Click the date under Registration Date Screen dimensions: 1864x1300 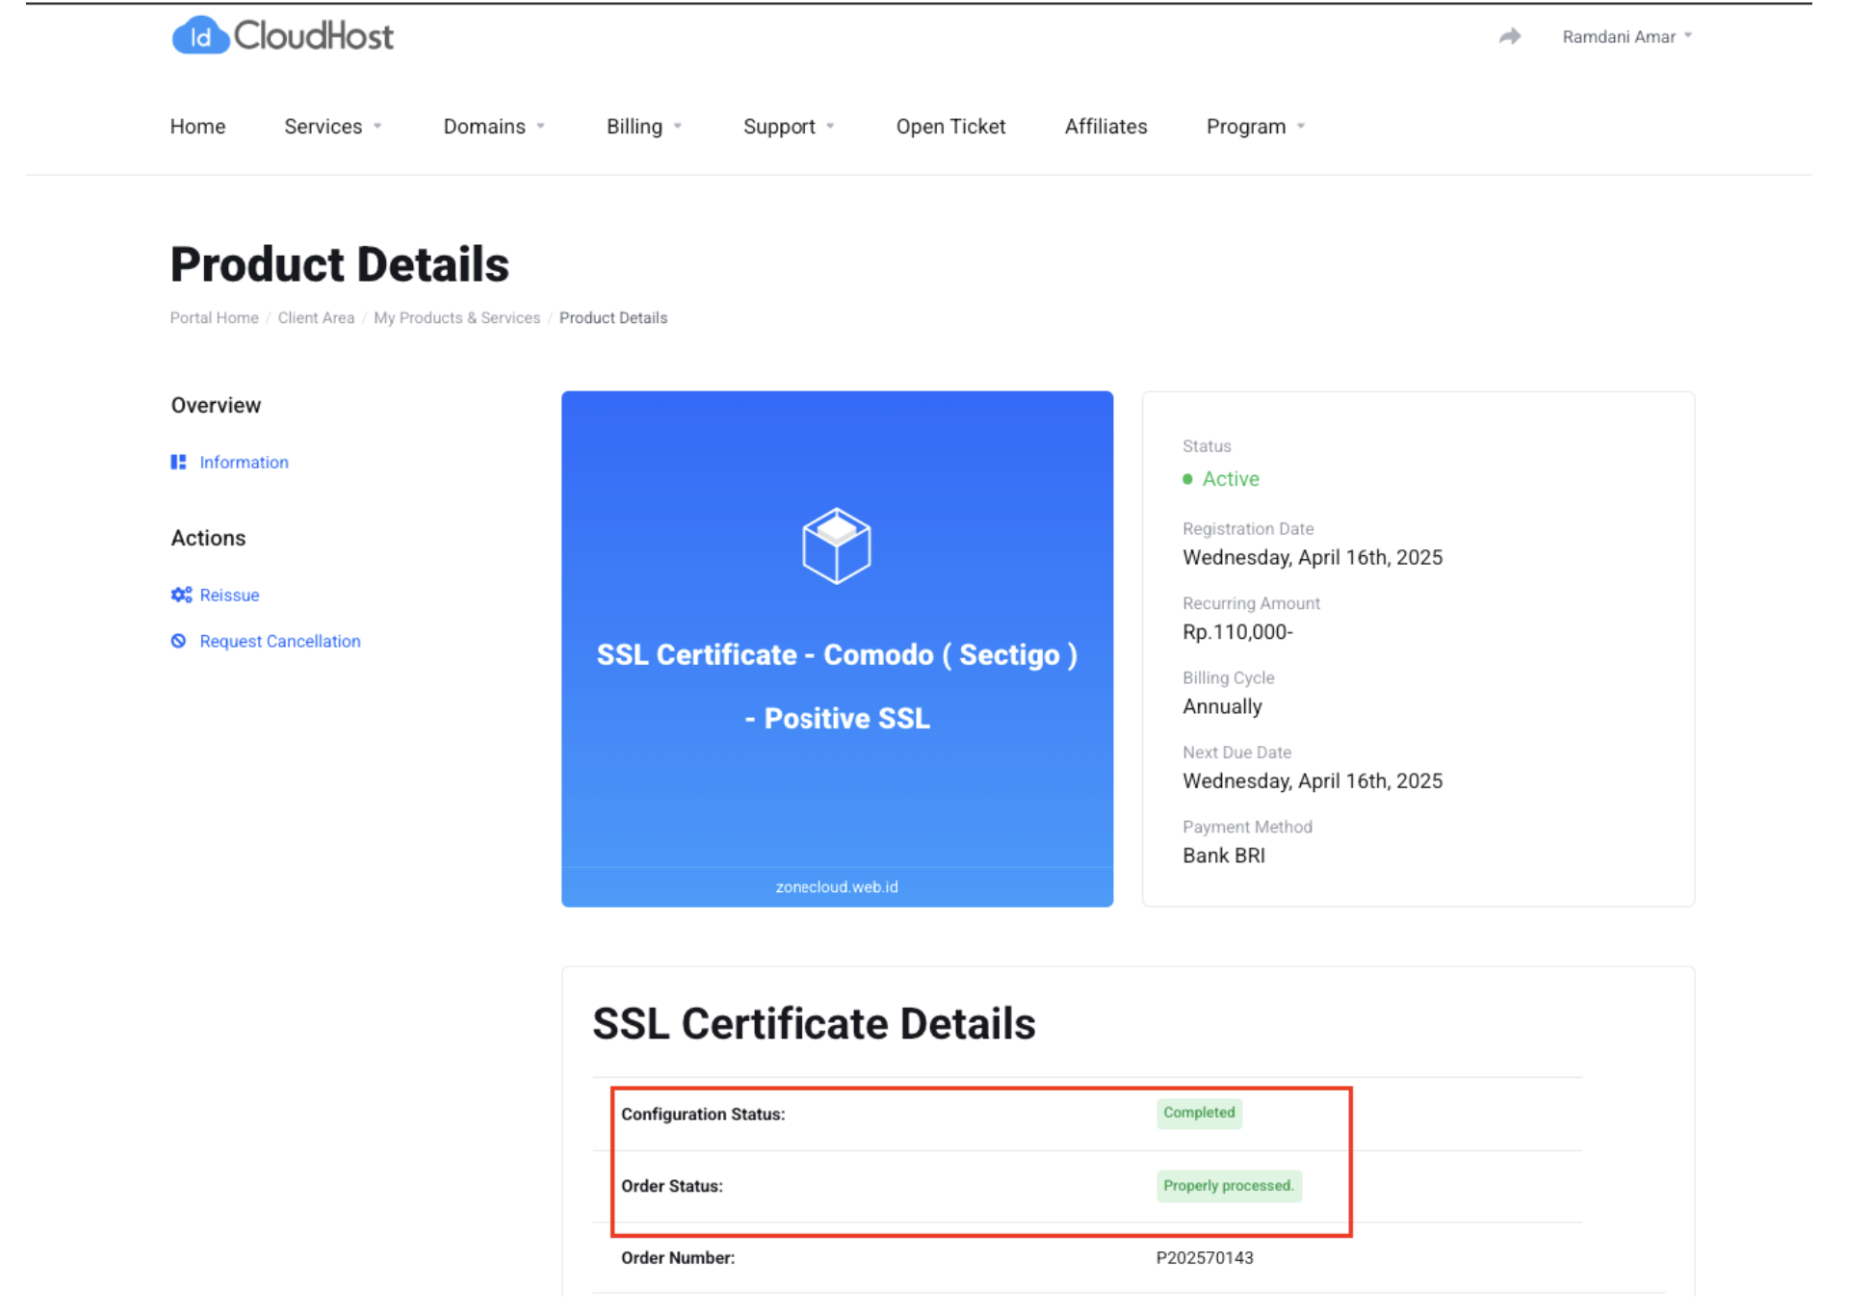click(x=1312, y=558)
